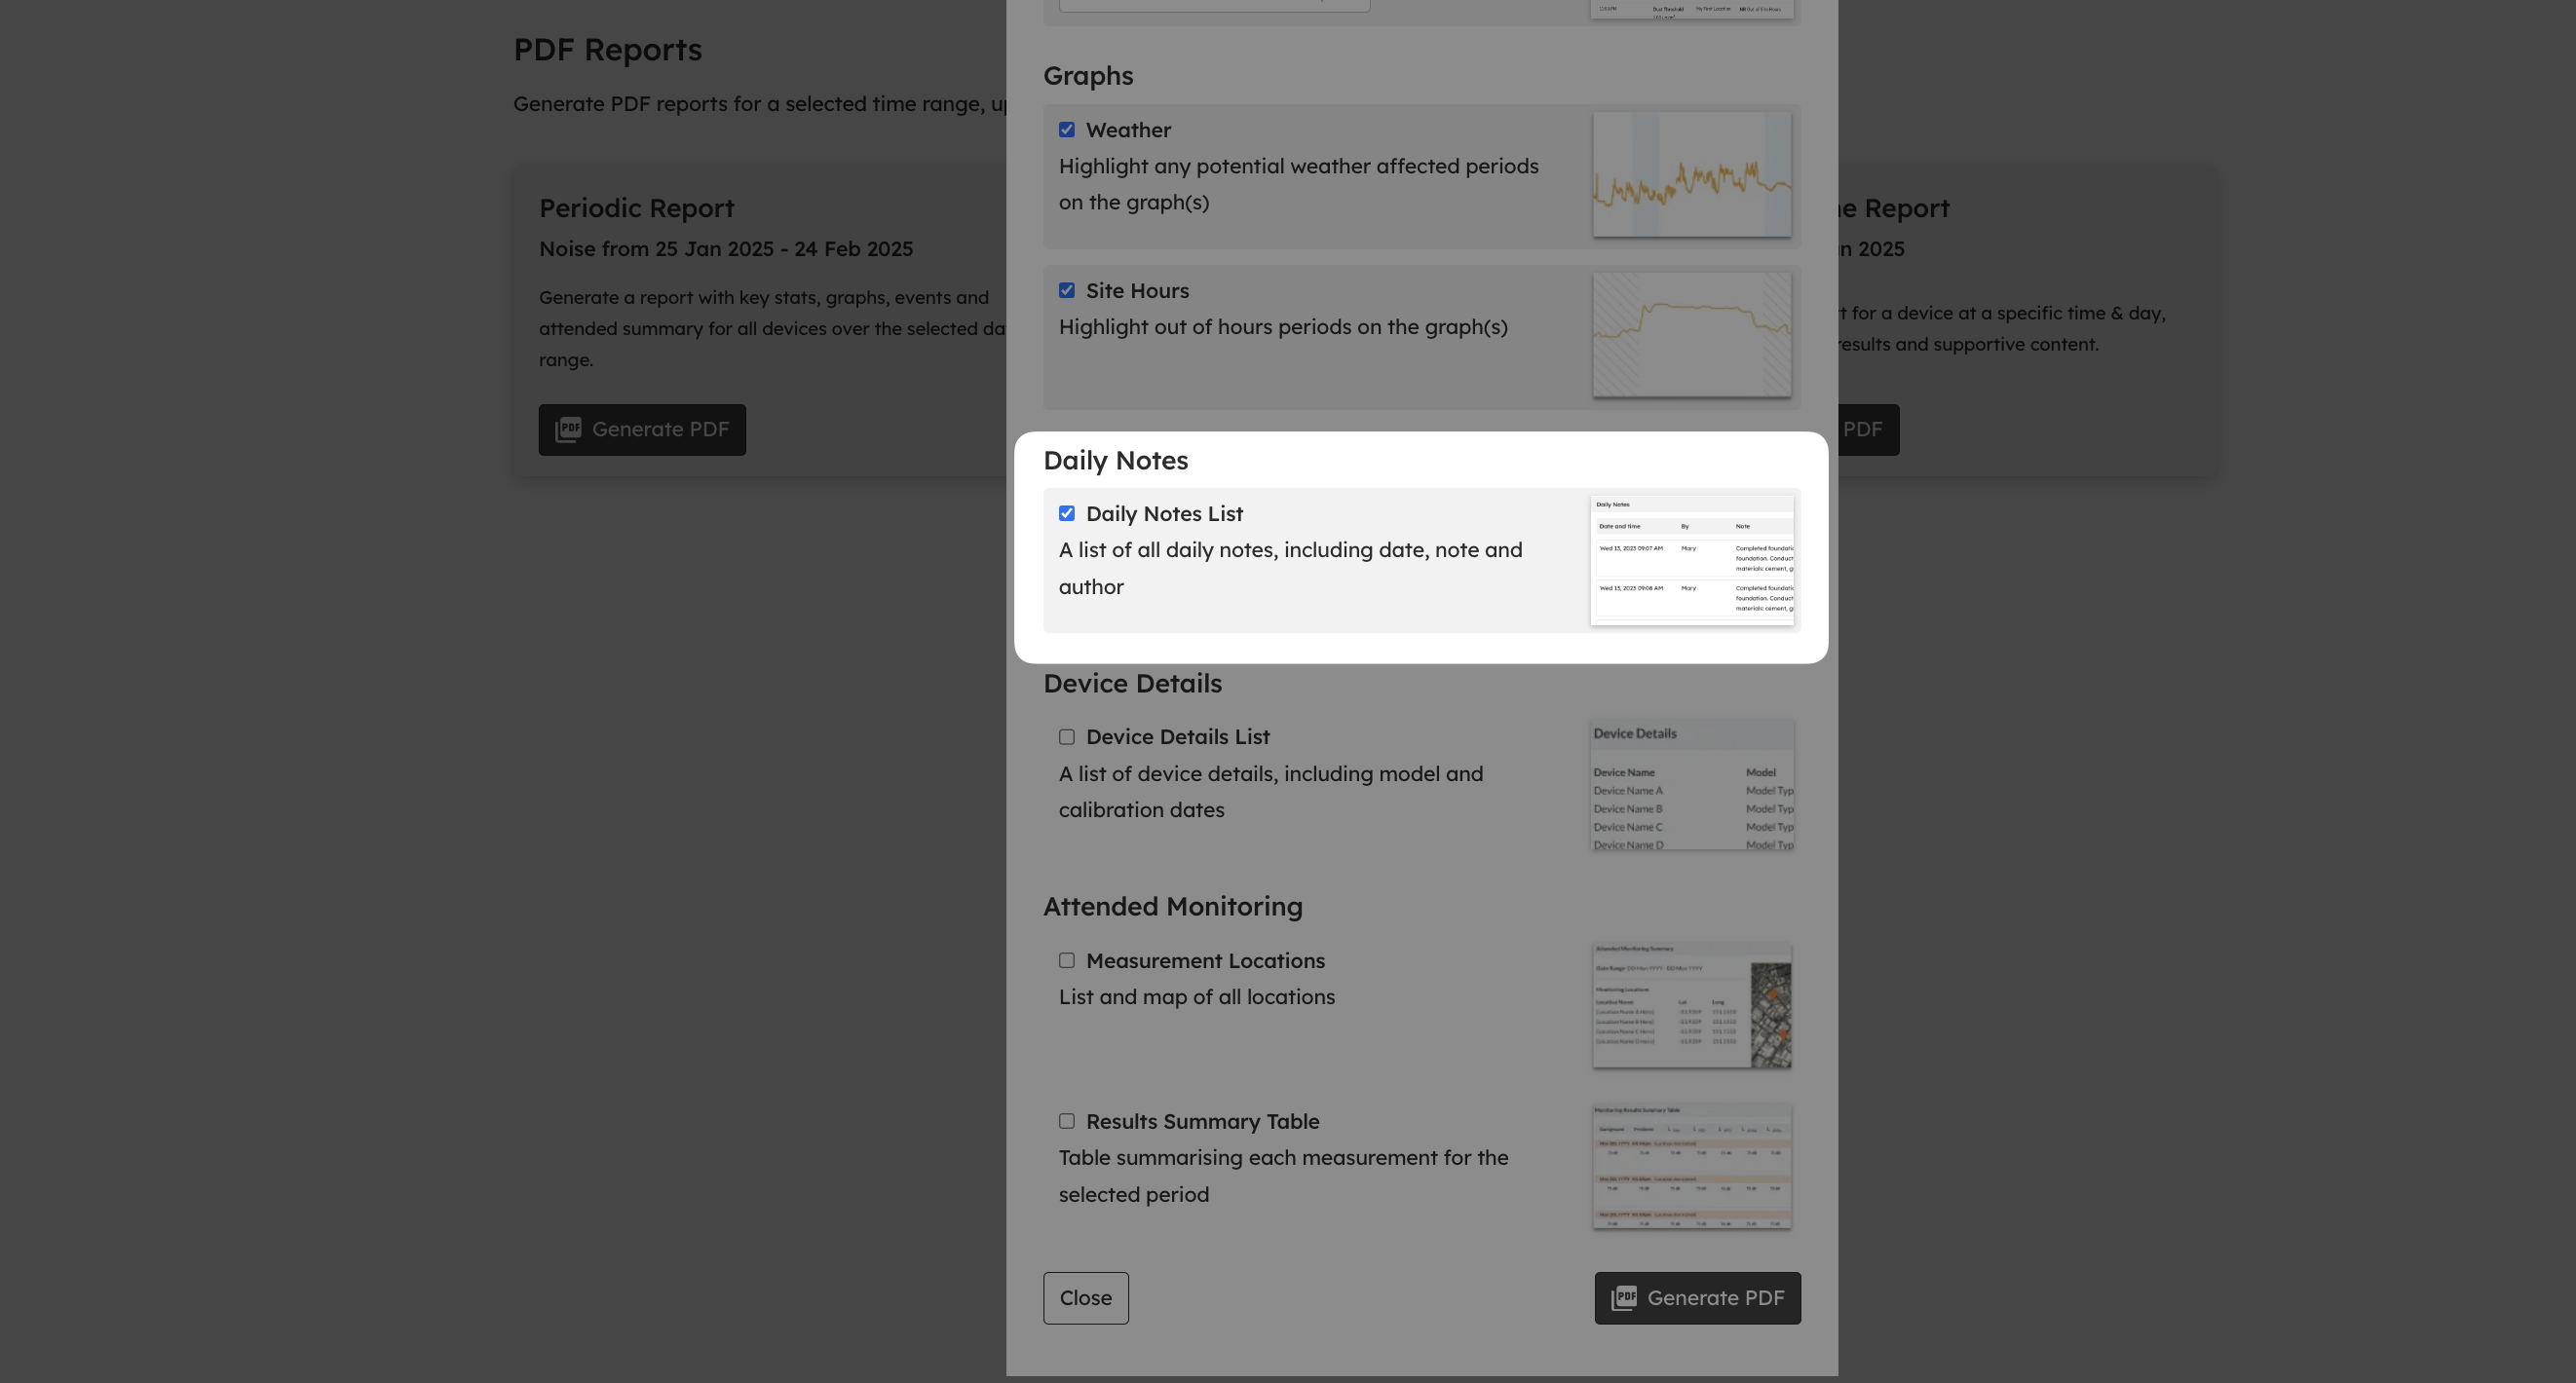Check the Measurement Locations option

[1067, 961]
